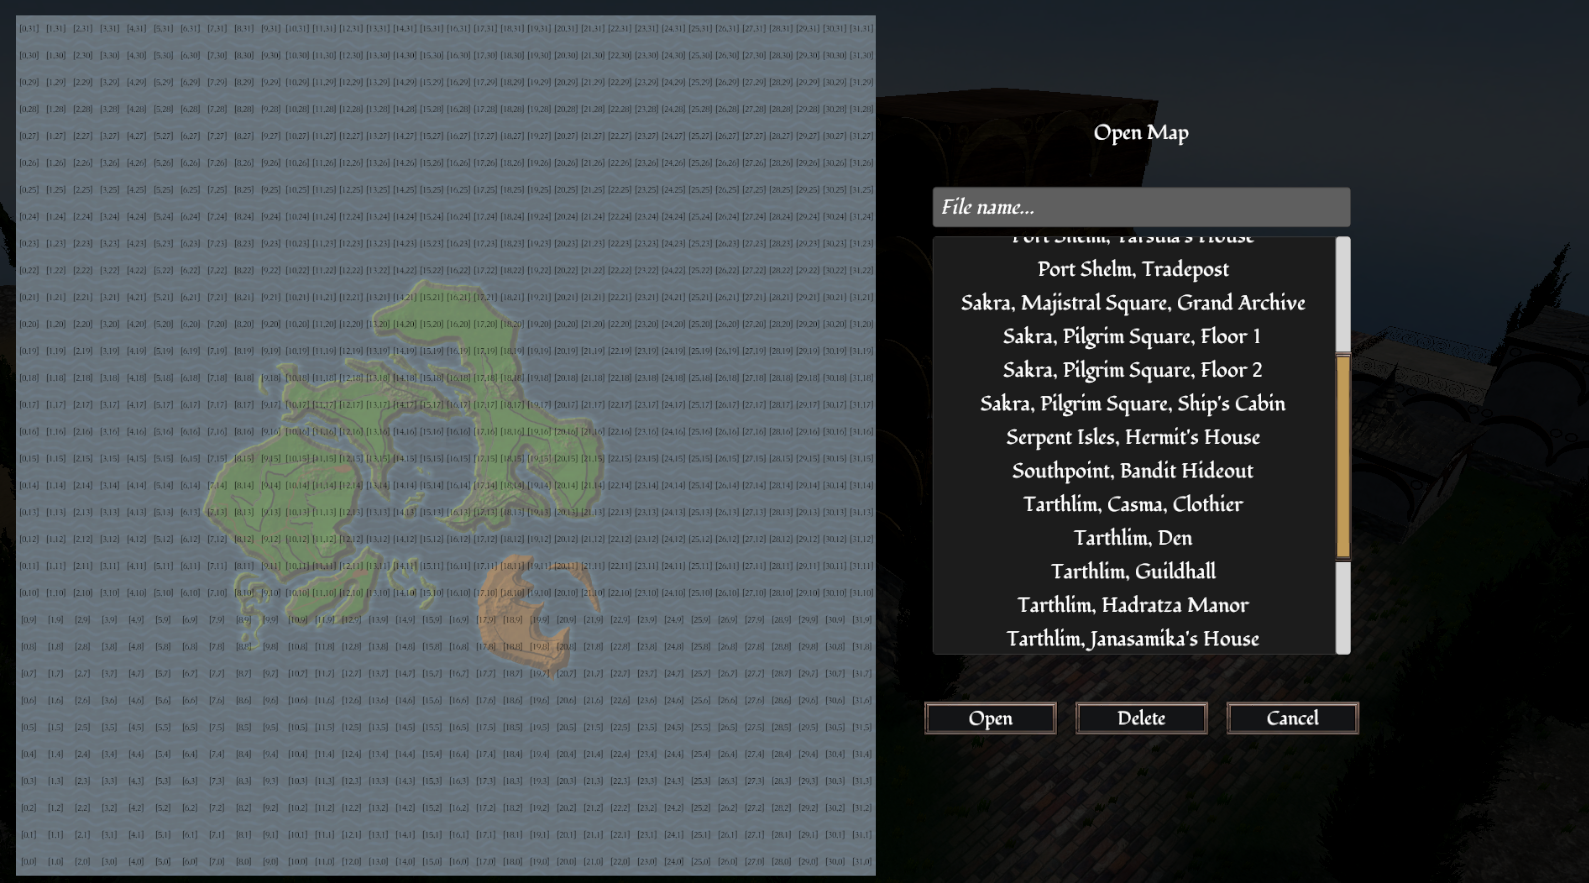Image resolution: width=1589 pixels, height=883 pixels.
Task: Click scrollbar track below the thumb
Action: click(x=1343, y=606)
